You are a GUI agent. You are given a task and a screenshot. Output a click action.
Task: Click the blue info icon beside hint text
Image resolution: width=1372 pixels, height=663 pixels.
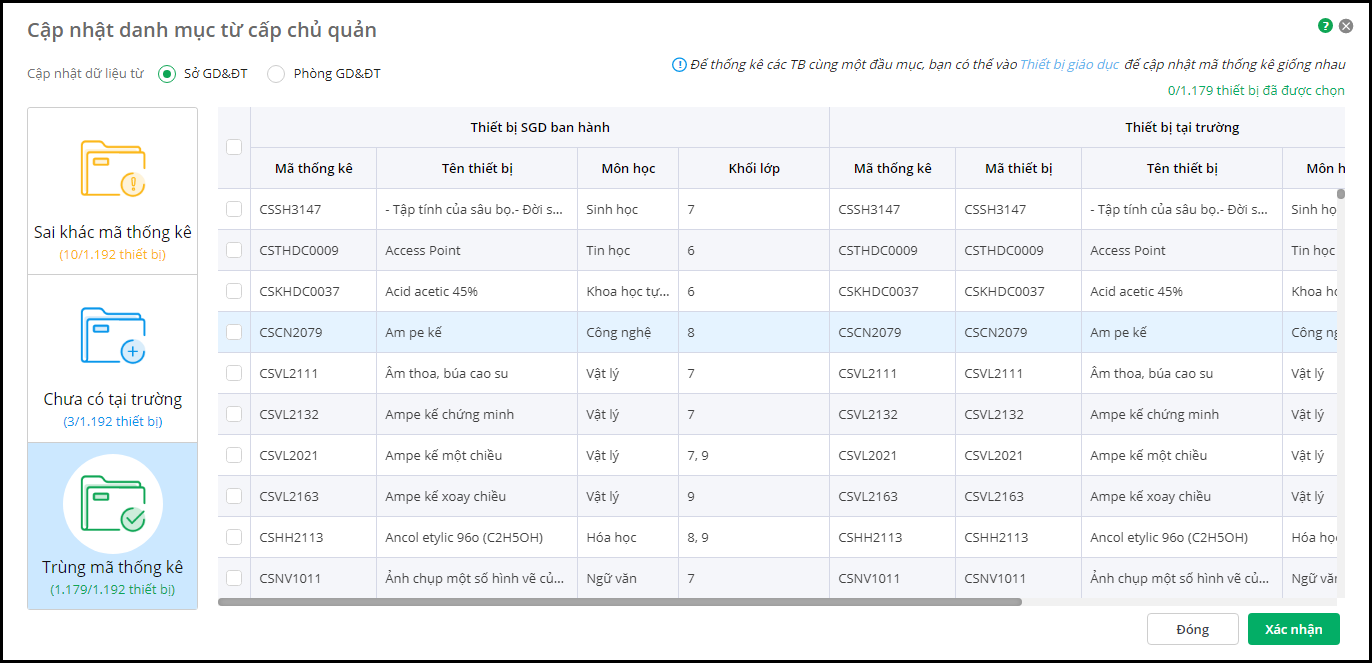pos(679,65)
